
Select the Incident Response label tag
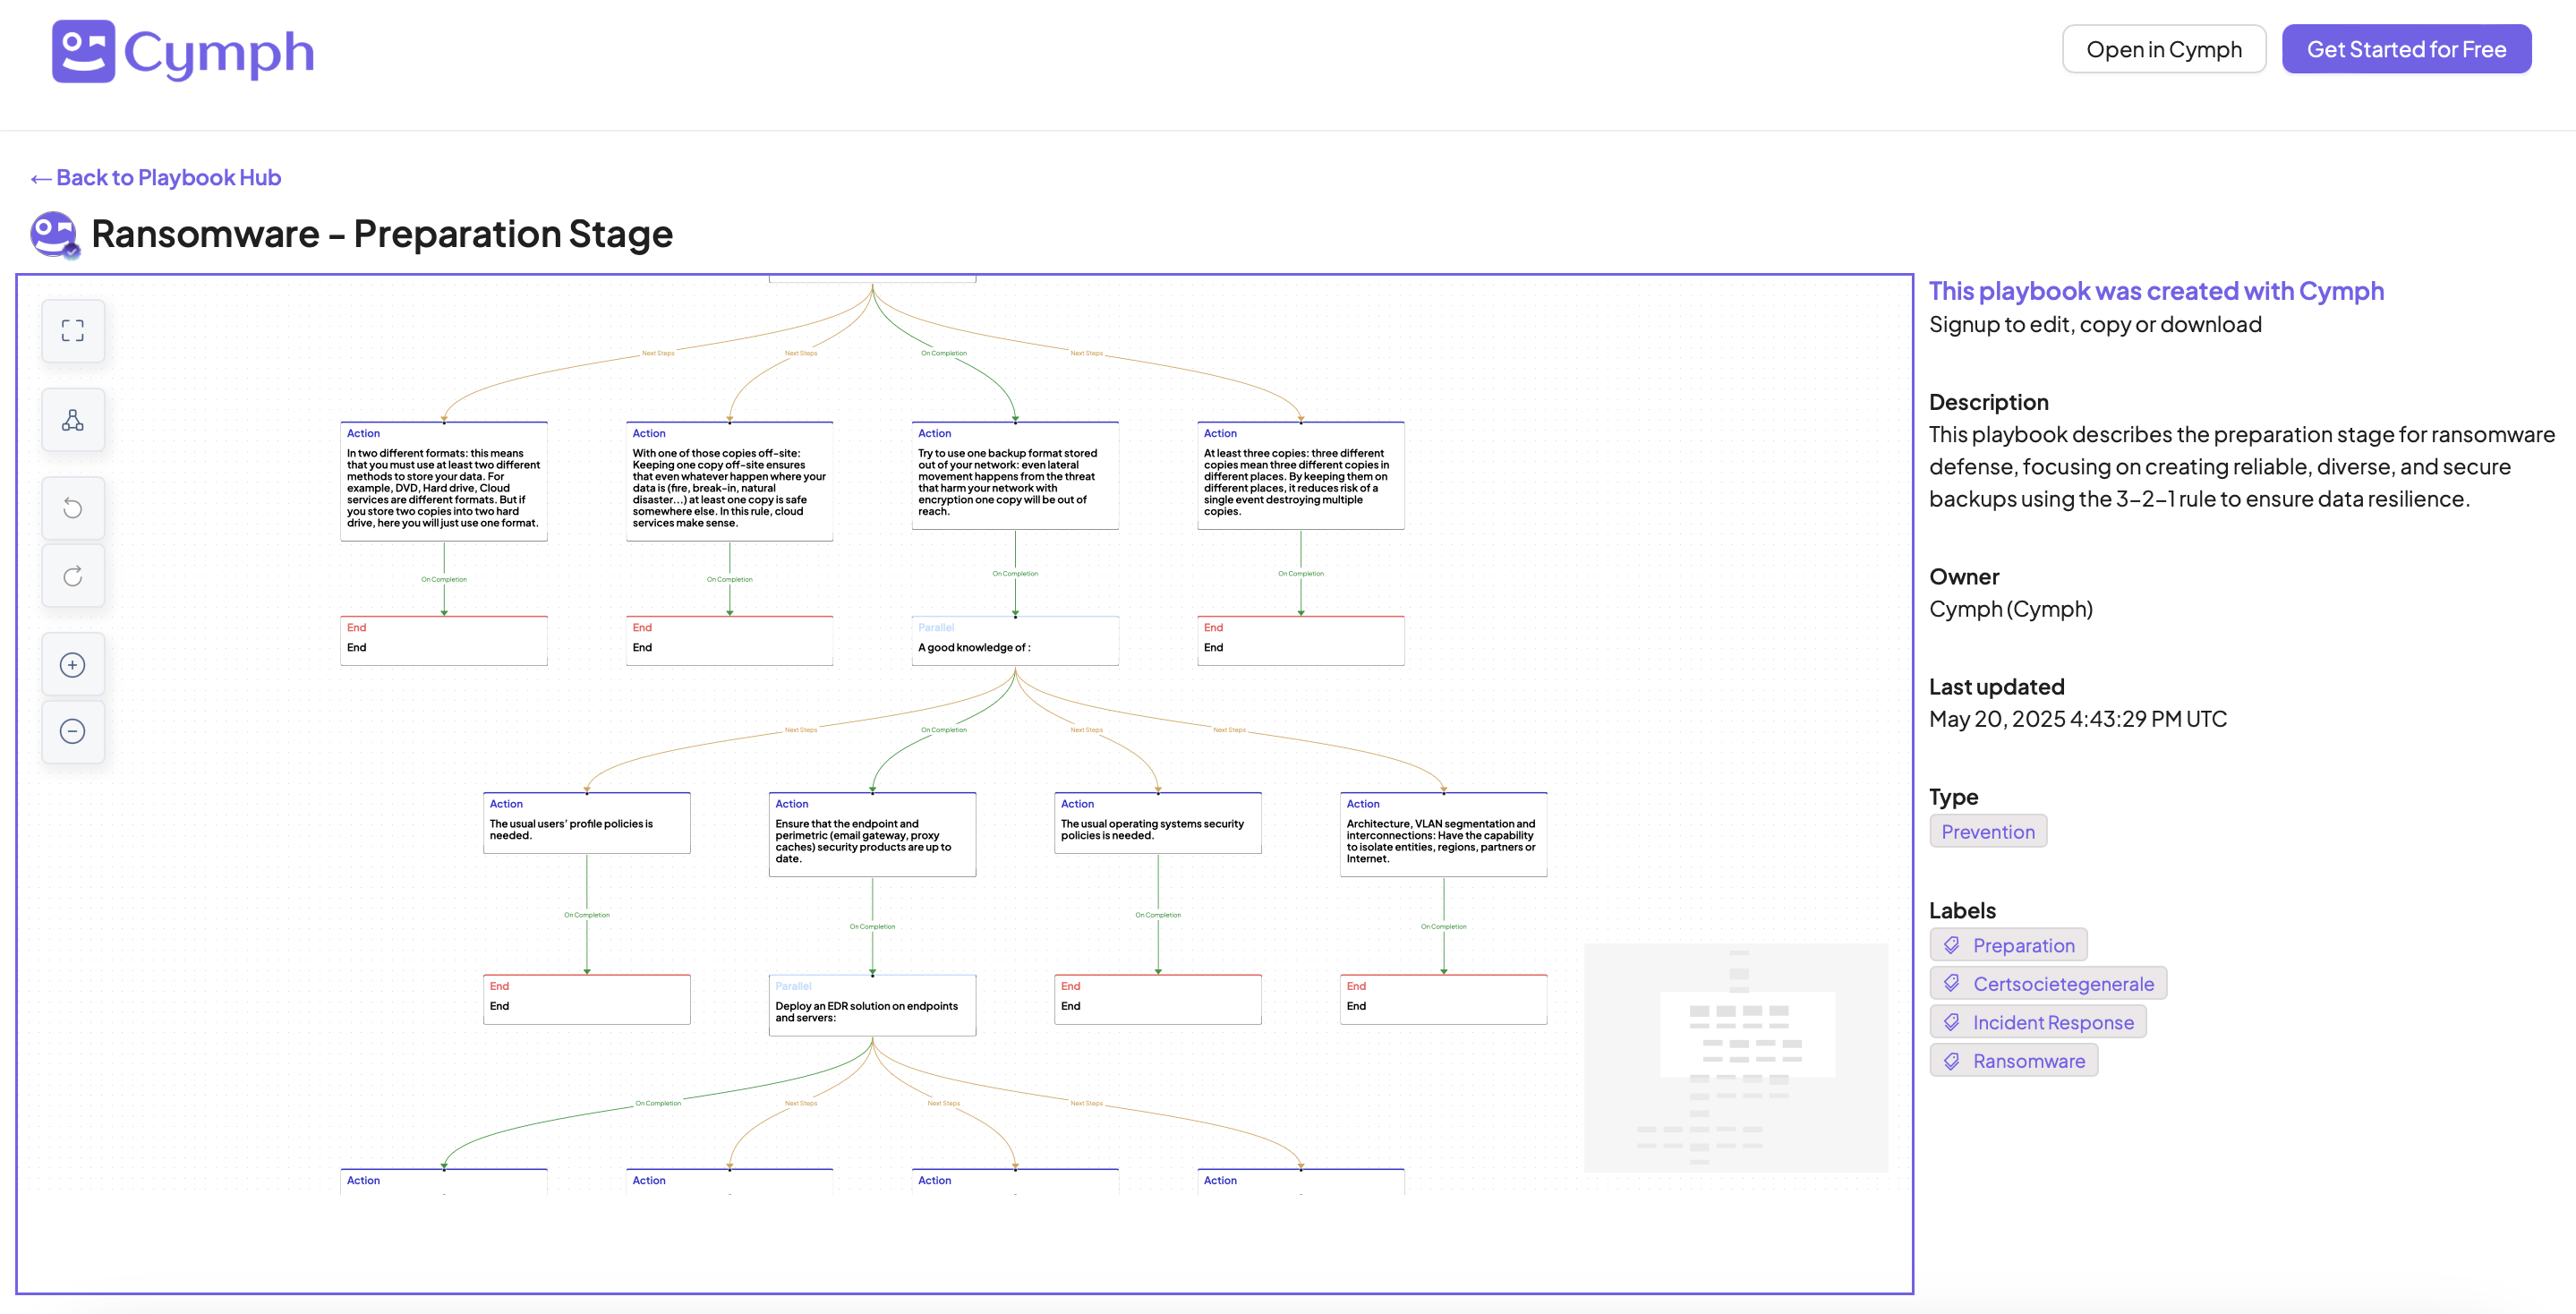pos(2037,1022)
